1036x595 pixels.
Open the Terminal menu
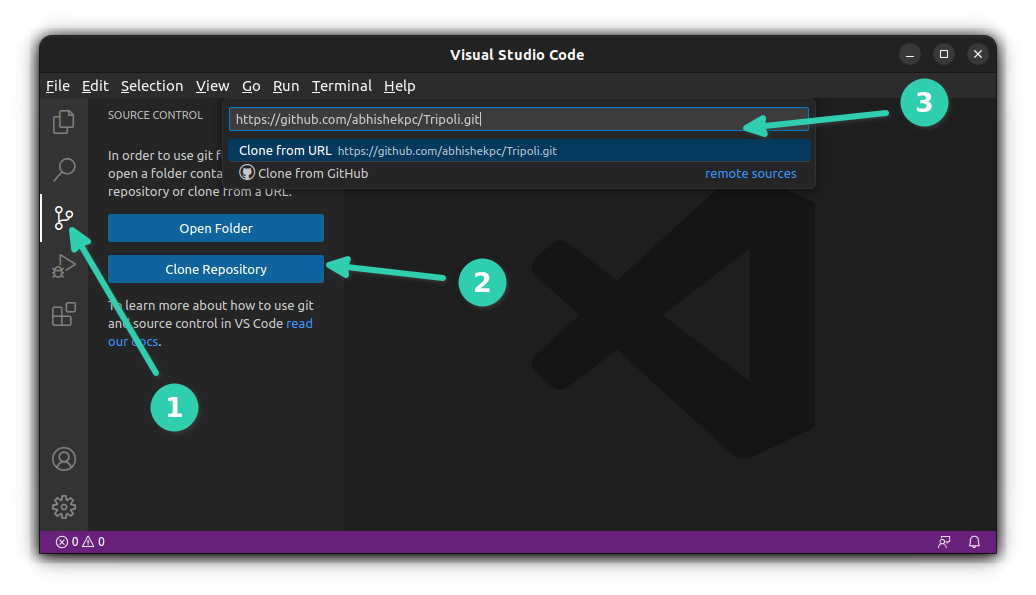(341, 86)
